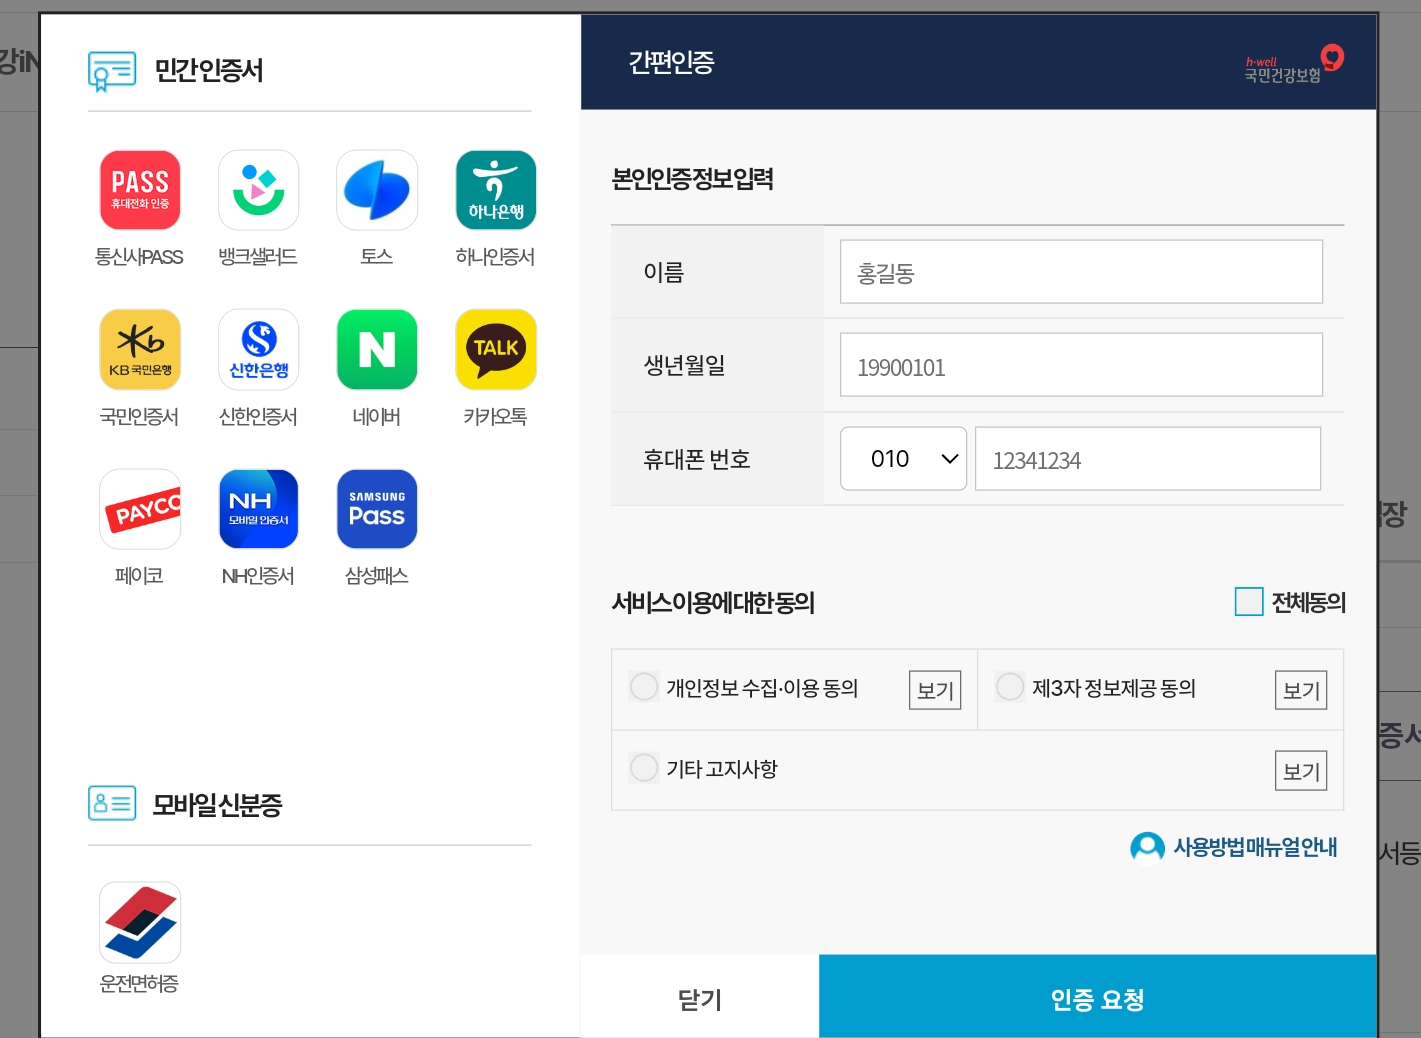The width and height of the screenshot is (1421, 1038).
Task: Click the phone number input field
Action: 1148,459
